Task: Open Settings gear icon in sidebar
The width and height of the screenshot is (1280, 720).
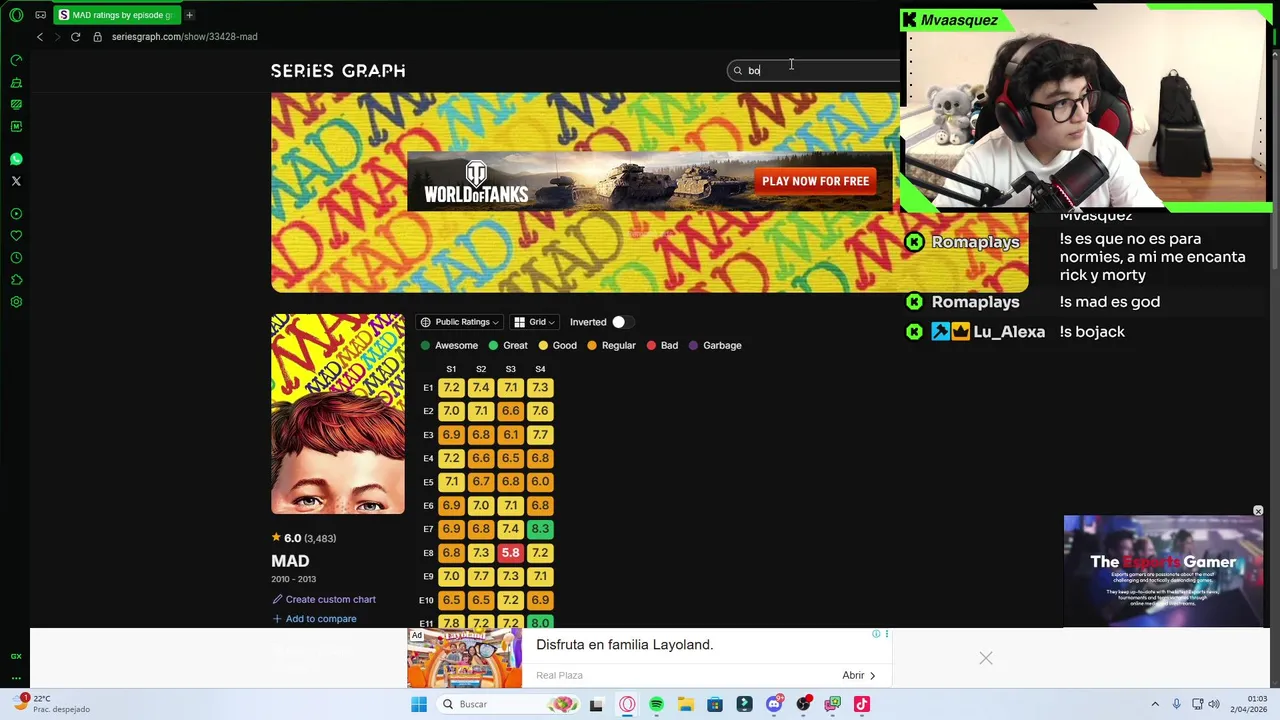Action: 16,302
